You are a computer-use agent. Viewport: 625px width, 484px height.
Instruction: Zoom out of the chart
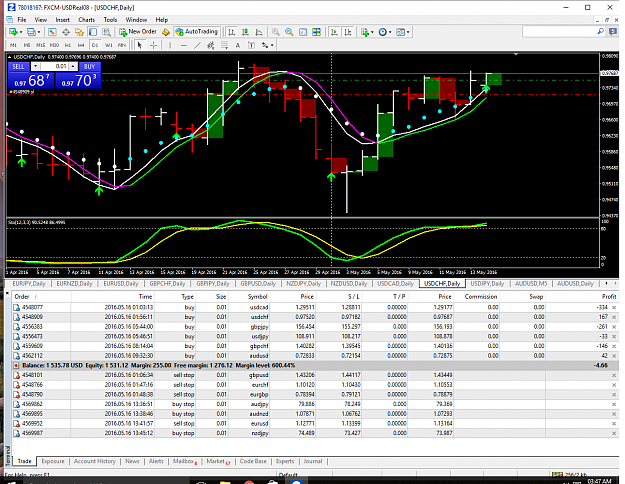click(x=289, y=32)
